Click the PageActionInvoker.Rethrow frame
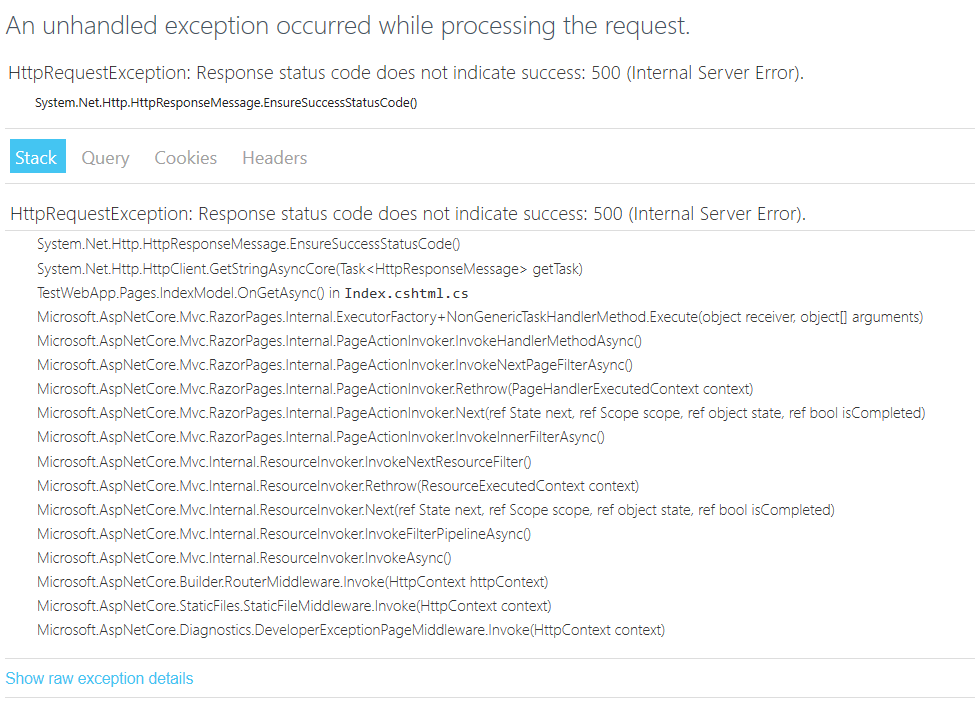975x703 pixels. click(394, 389)
